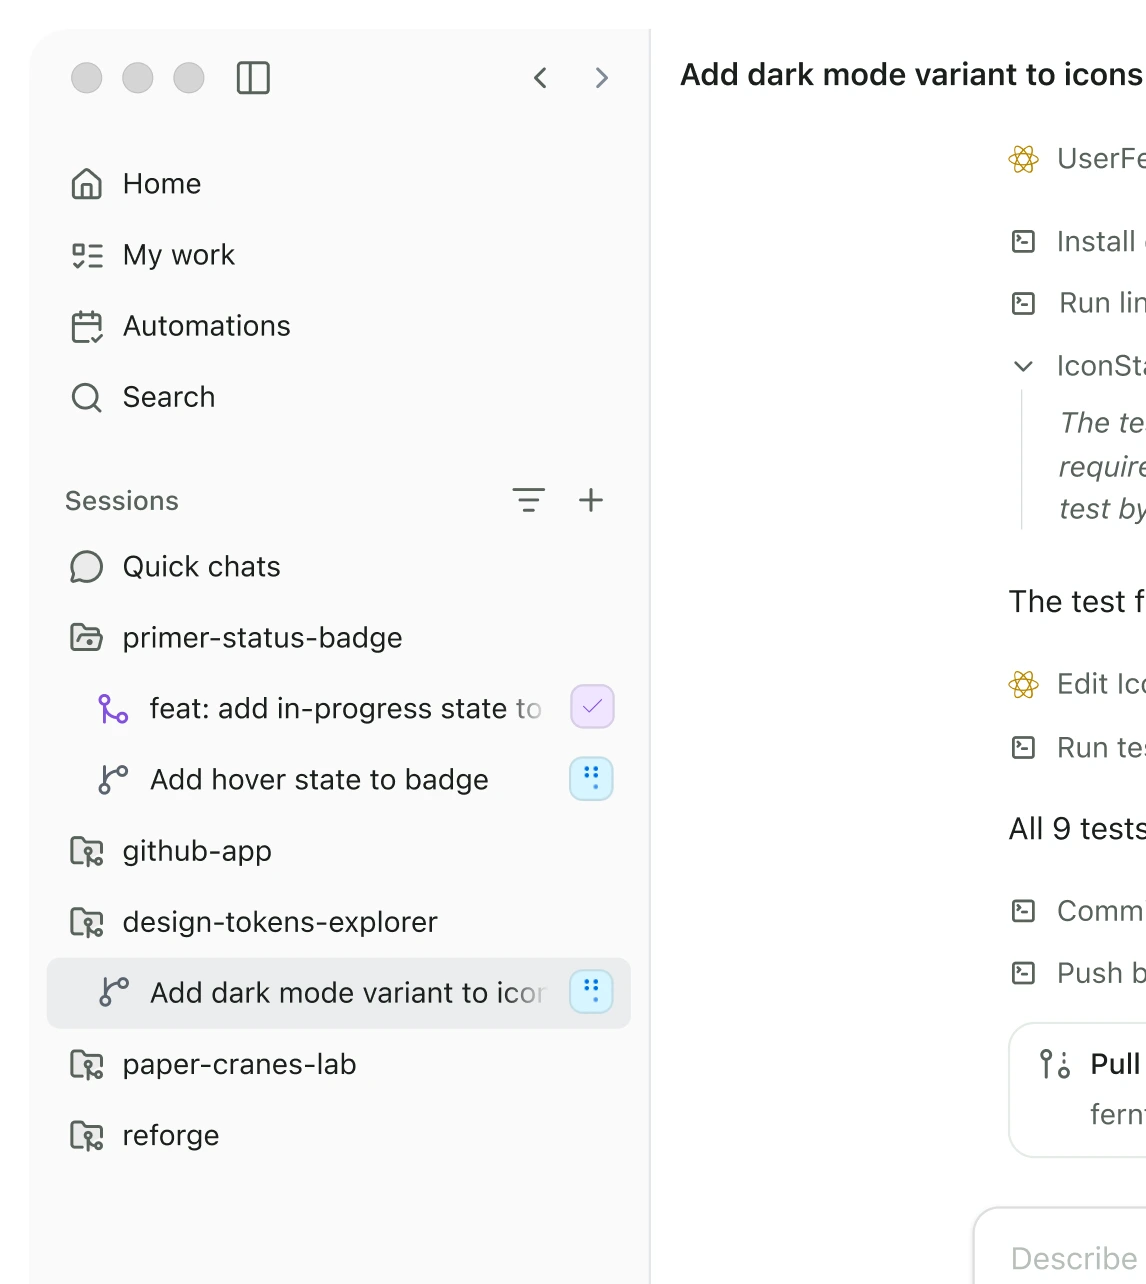Create new session with plus button
This screenshot has width=1146, height=1284.
[x=591, y=500]
